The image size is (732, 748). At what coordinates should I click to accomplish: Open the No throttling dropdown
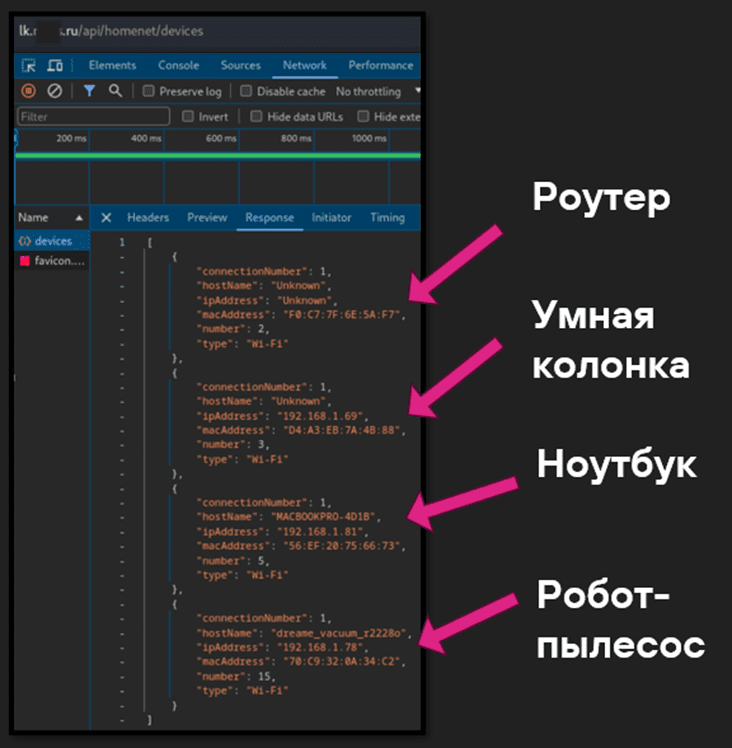(x=375, y=92)
